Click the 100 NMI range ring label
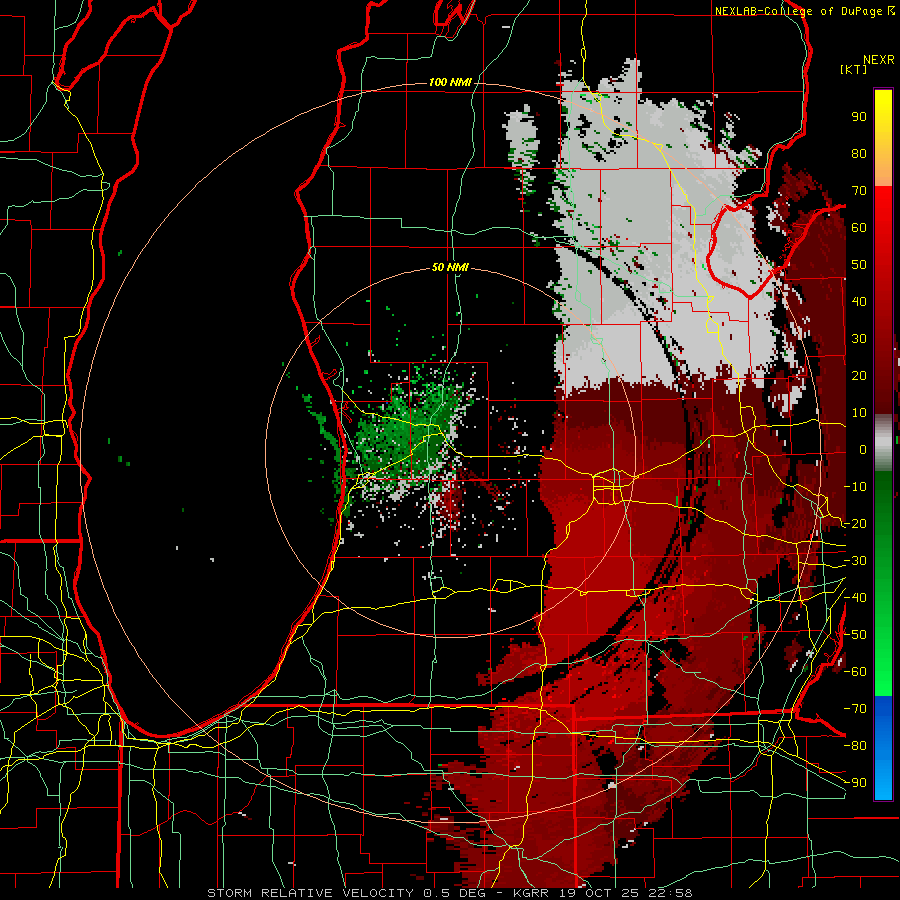Viewport: 900px width, 900px height. [450, 83]
